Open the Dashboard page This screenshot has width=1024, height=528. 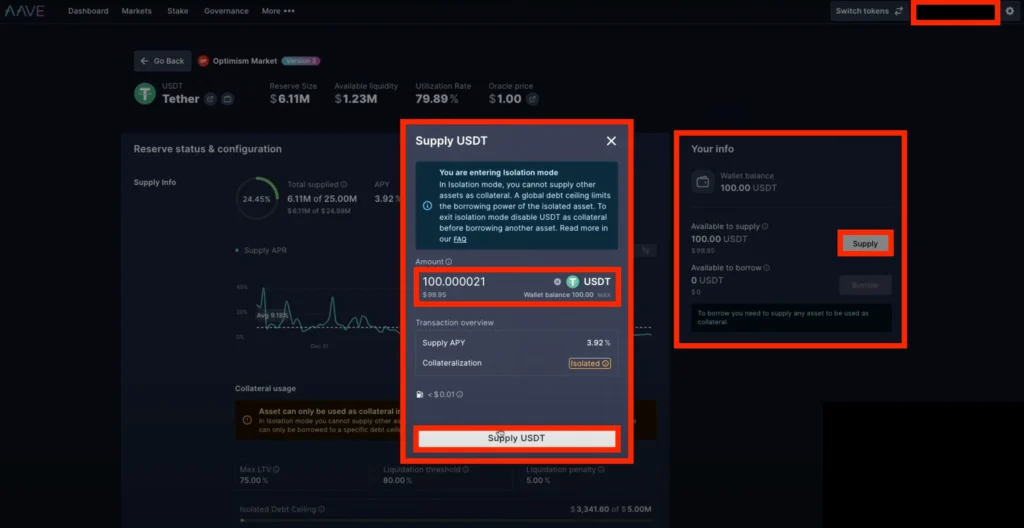click(88, 11)
